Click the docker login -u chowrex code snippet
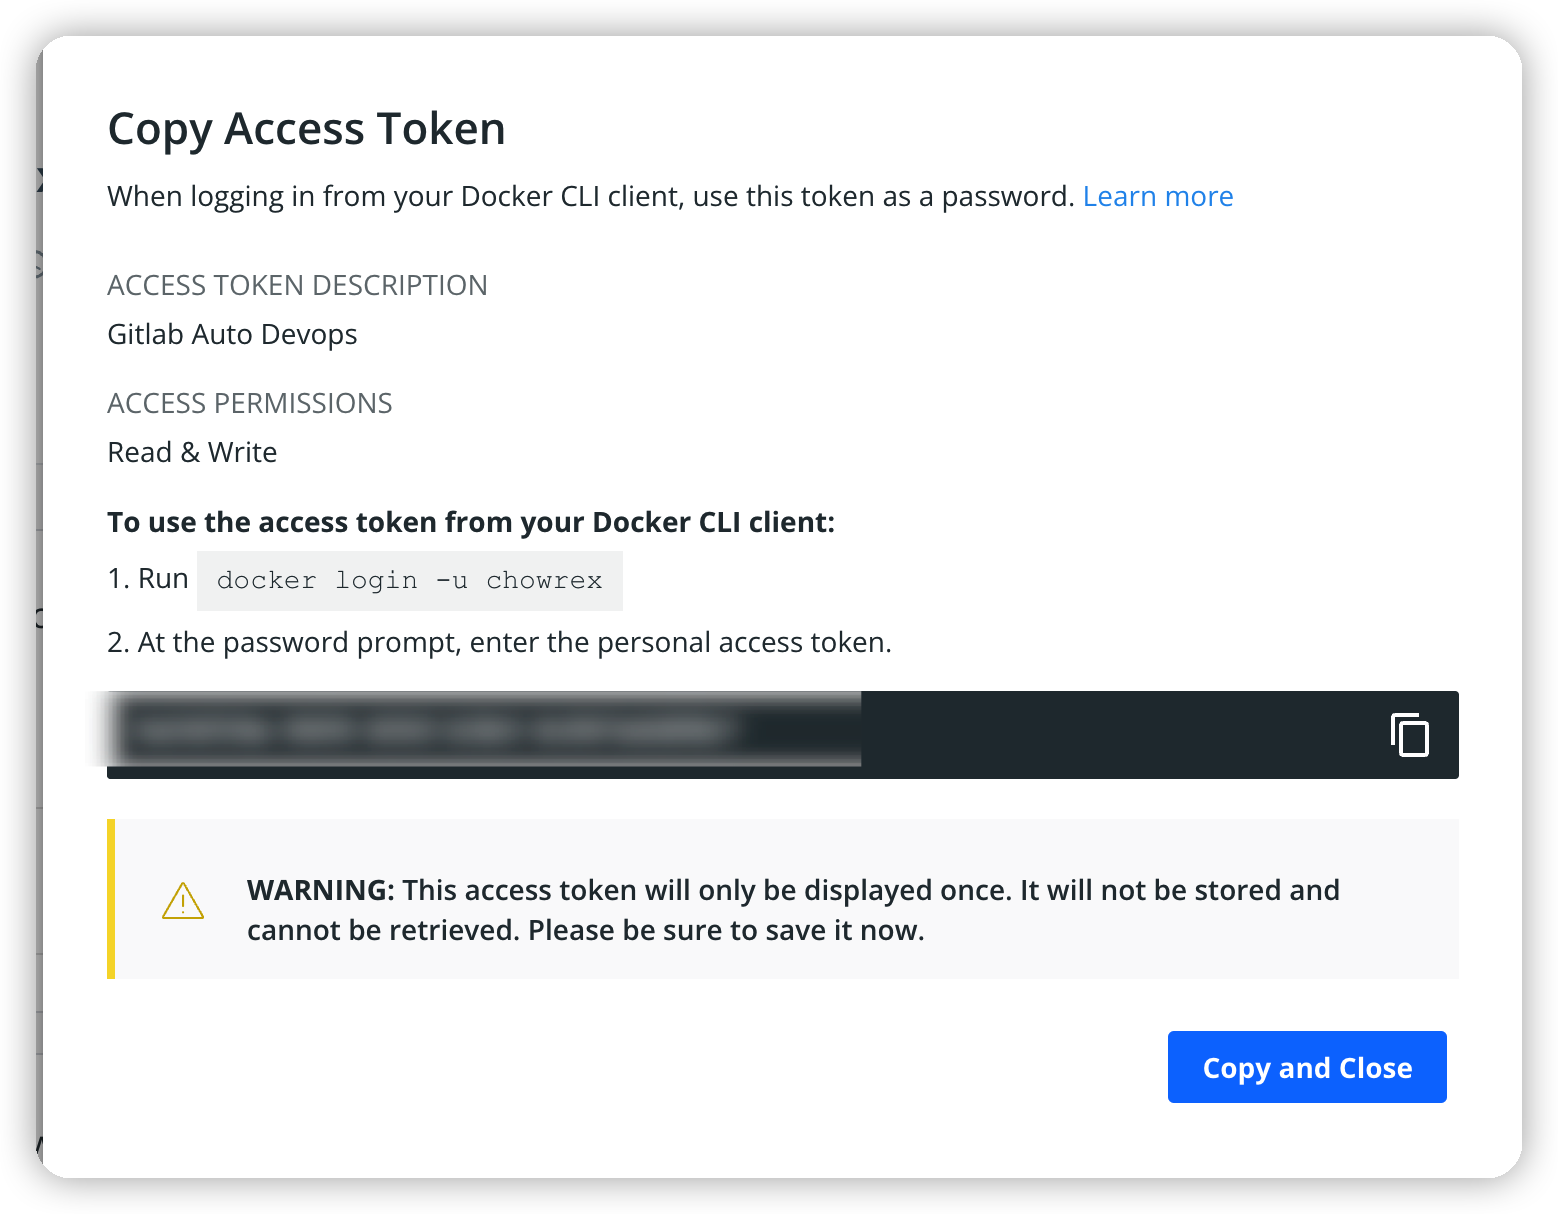1558x1214 pixels. tap(409, 580)
